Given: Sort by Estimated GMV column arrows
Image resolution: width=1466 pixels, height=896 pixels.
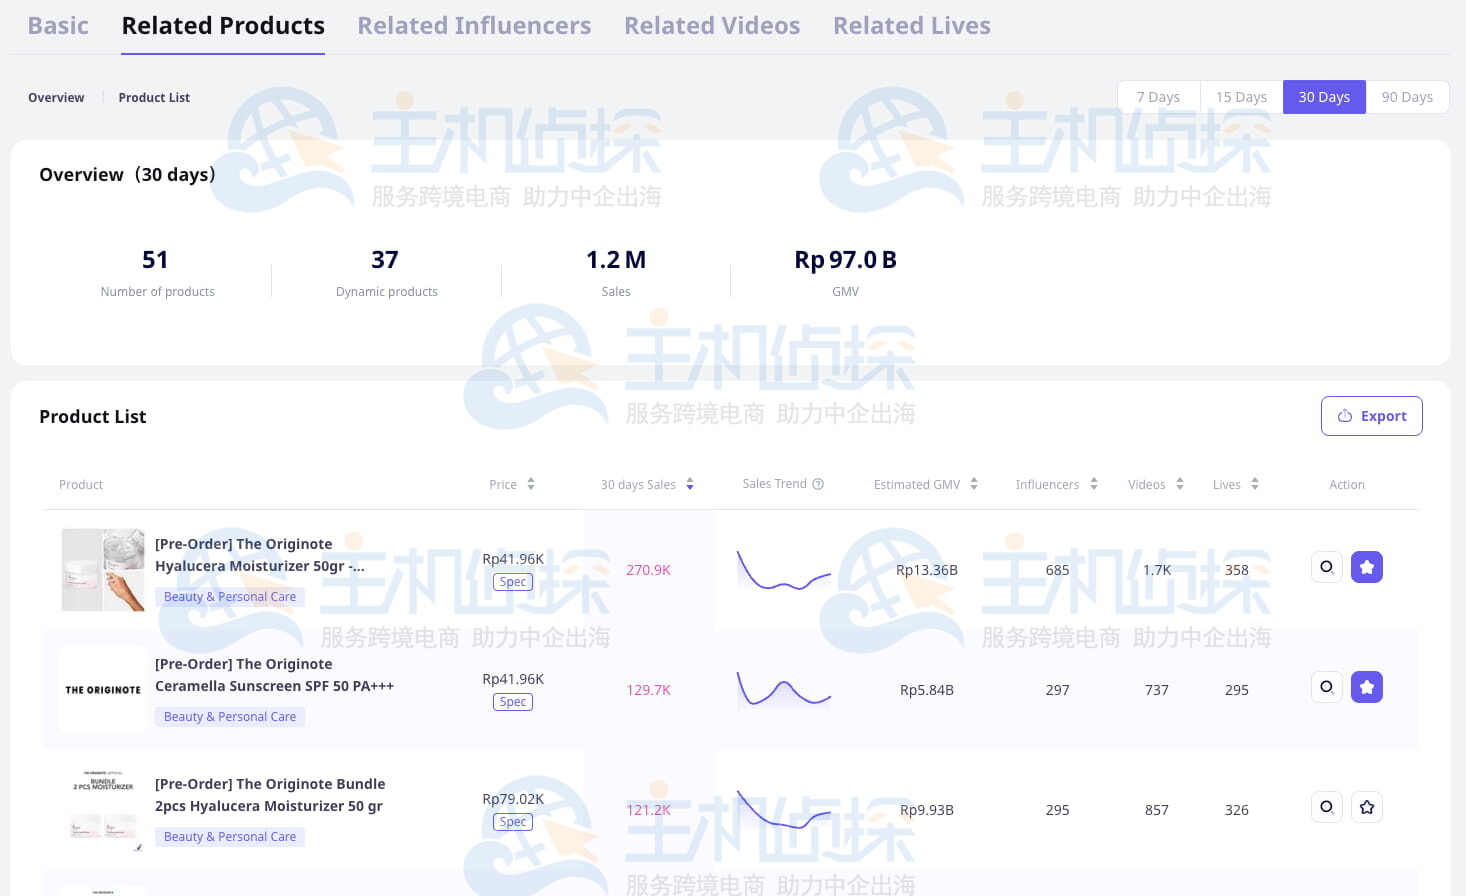Looking at the screenshot, I should 974,484.
